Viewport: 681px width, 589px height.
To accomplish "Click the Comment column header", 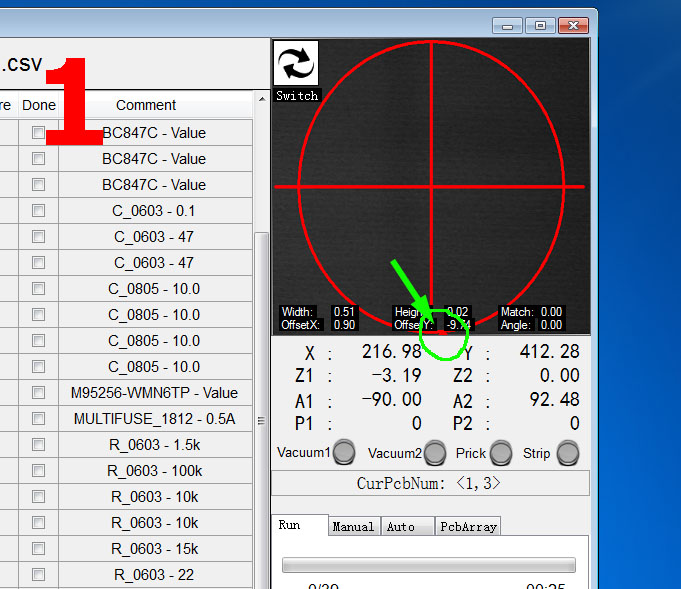I will coord(155,105).
